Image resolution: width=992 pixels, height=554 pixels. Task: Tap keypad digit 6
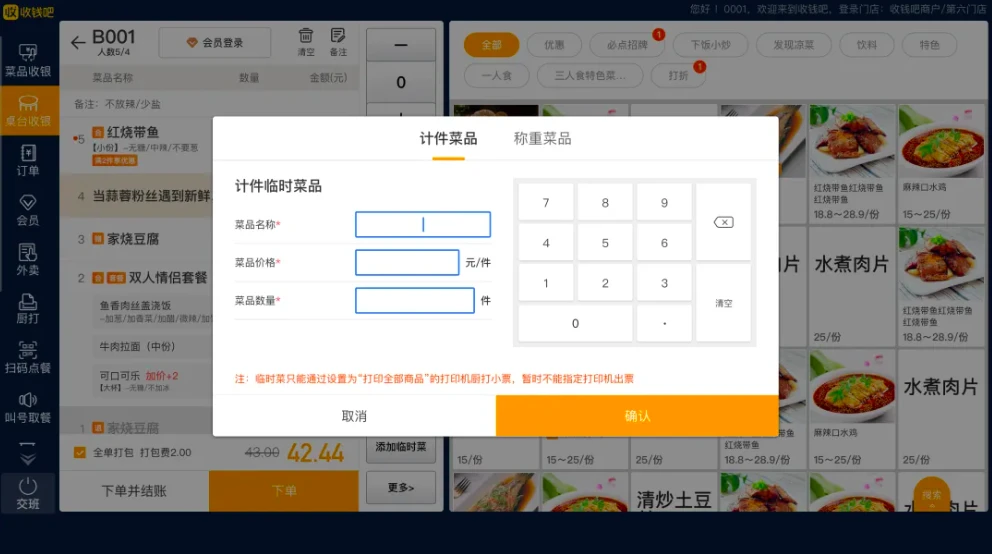click(x=664, y=243)
